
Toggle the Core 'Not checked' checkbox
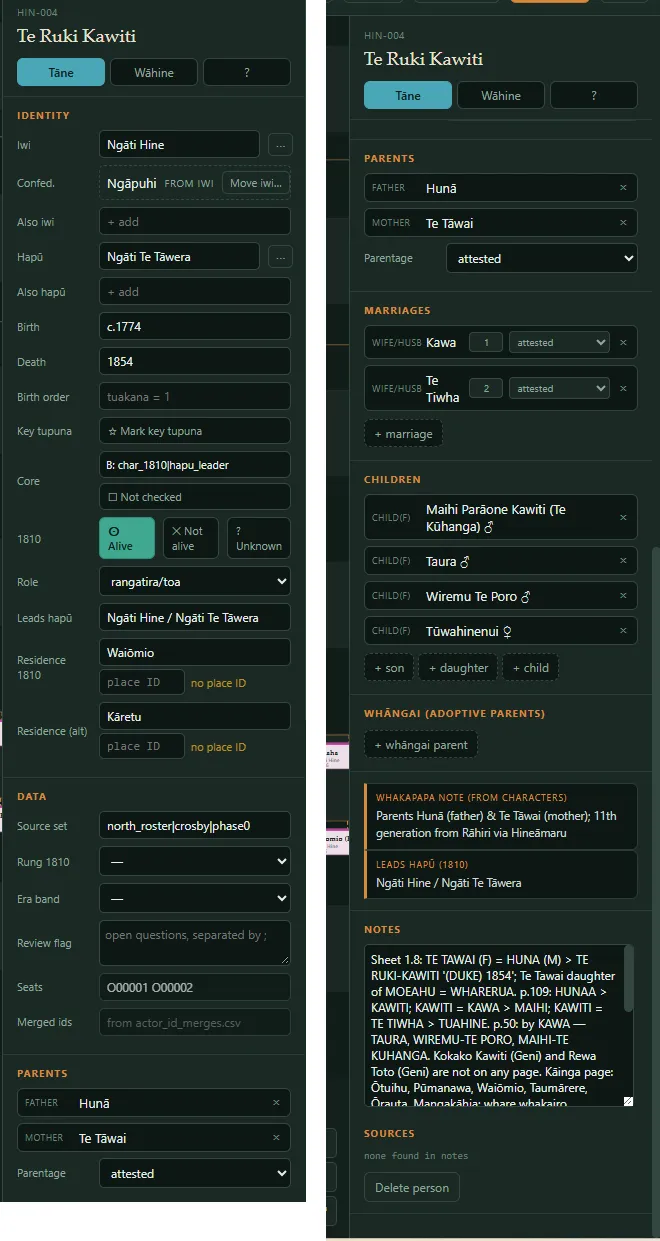pos(195,497)
